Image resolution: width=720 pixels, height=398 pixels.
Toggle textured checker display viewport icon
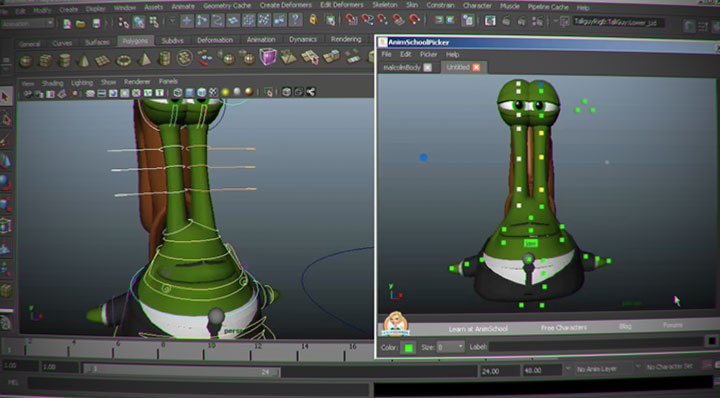click(x=214, y=93)
